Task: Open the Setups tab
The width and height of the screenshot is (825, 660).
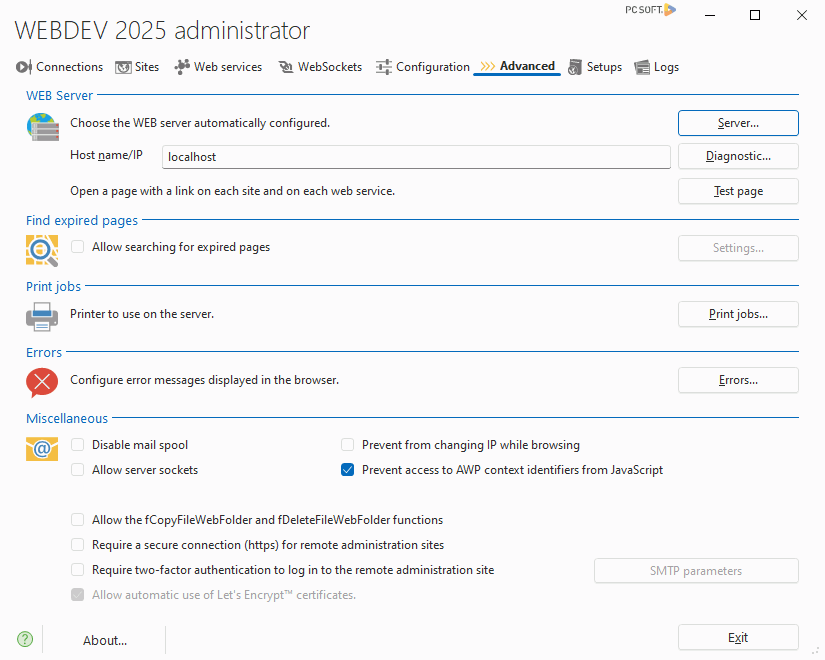Action: coord(595,67)
